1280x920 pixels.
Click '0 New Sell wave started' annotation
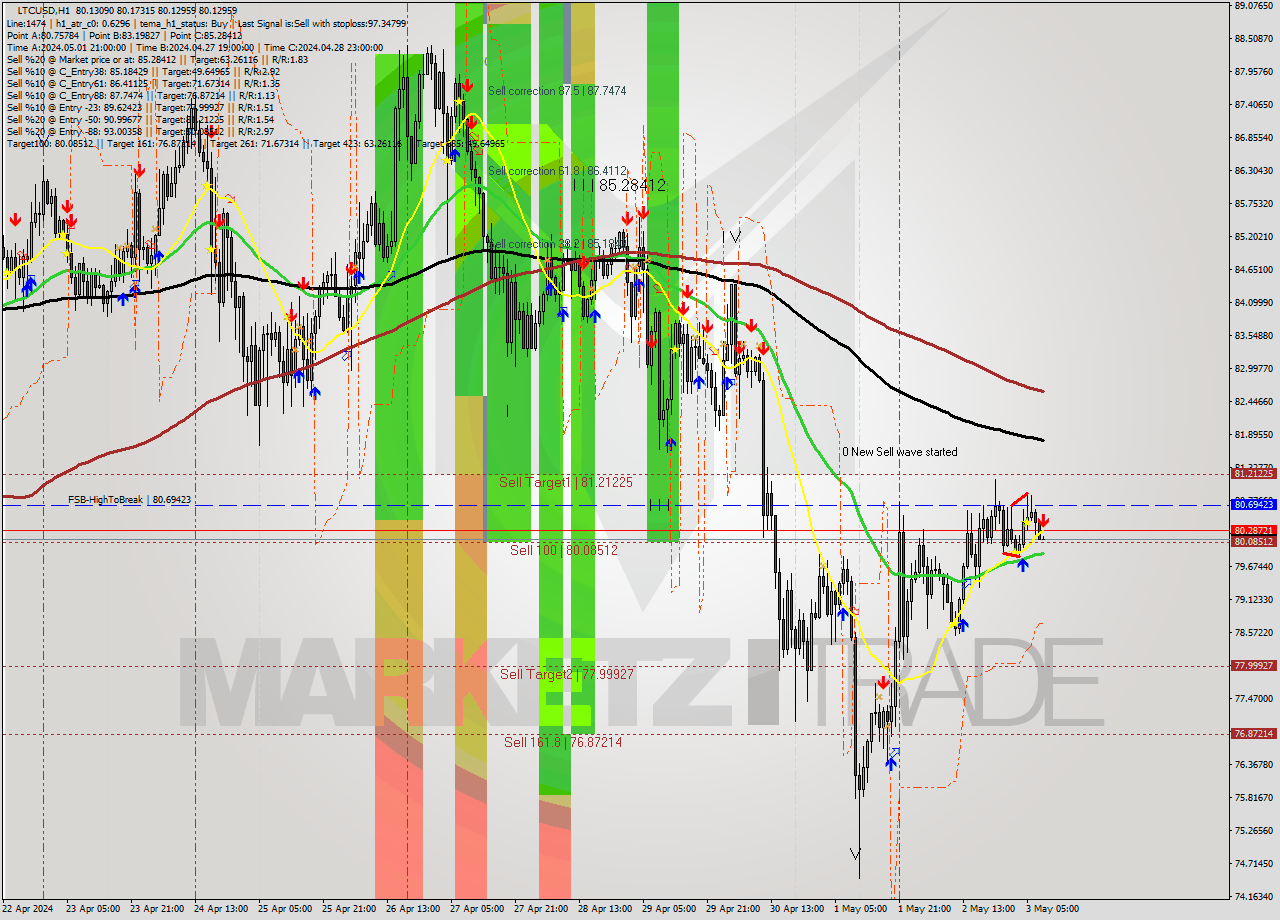tap(899, 452)
